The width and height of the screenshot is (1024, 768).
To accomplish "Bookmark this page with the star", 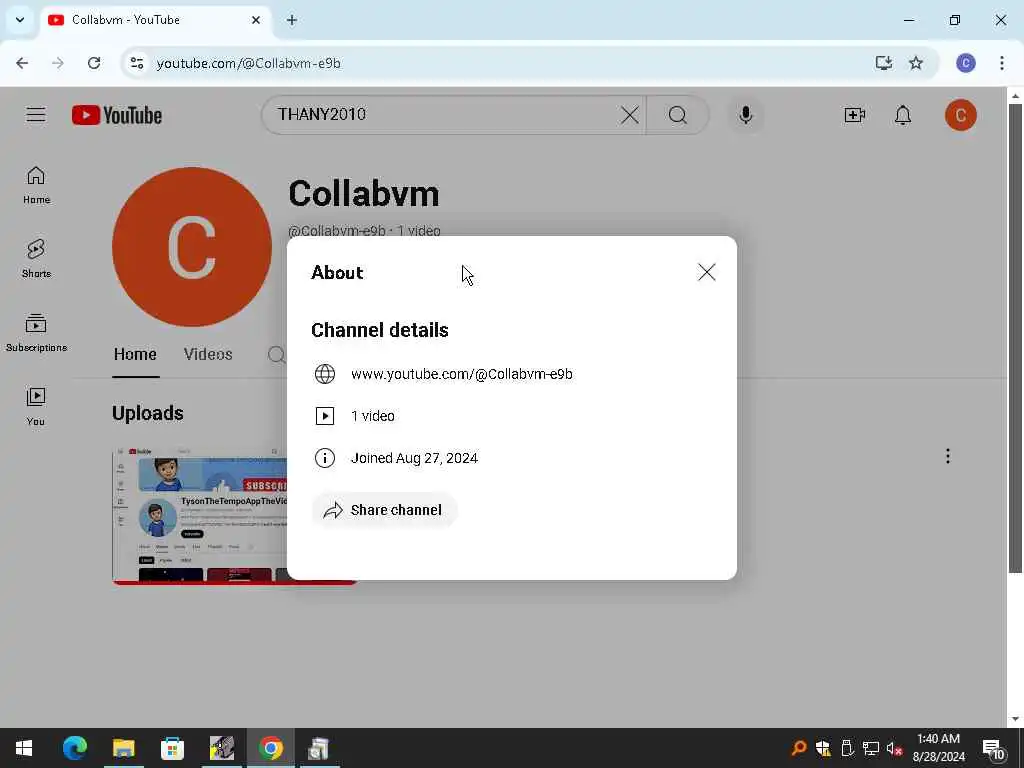I will pyautogui.click(x=916, y=63).
